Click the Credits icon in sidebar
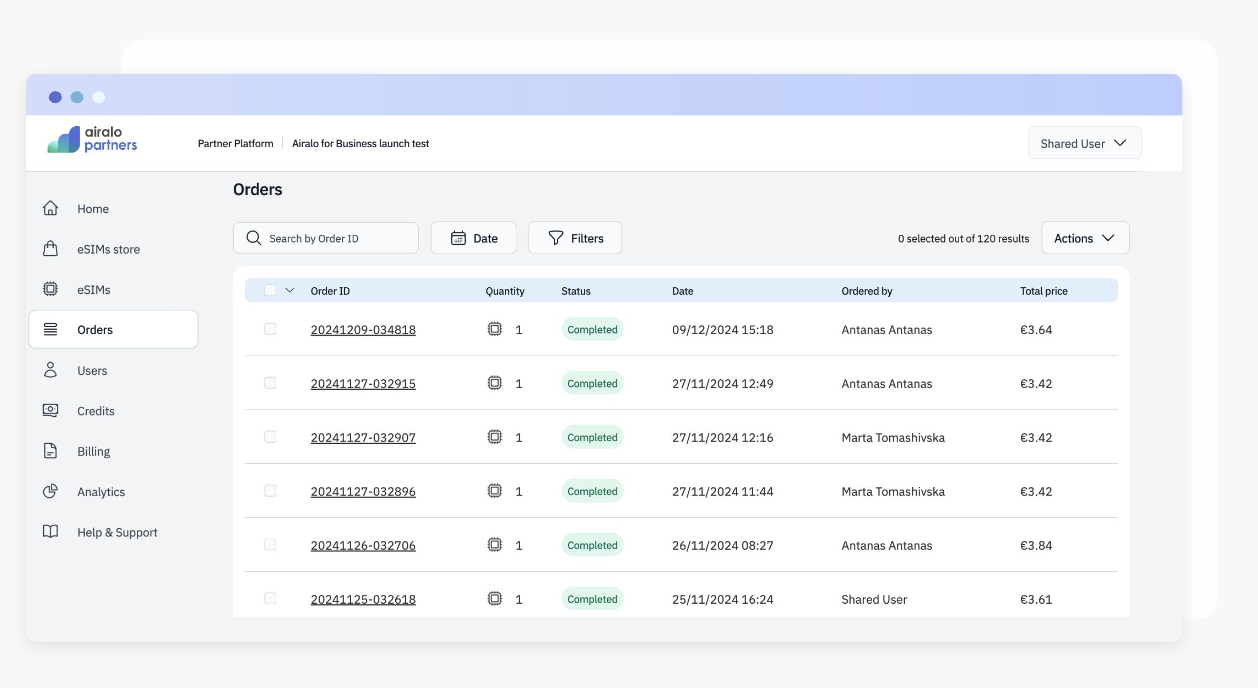 pyautogui.click(x=50, y=410)
